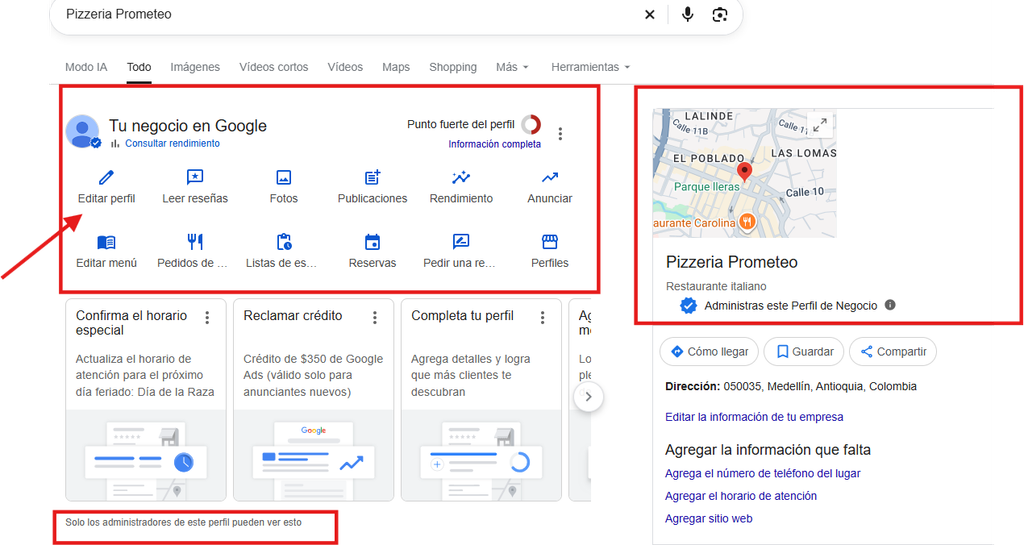This screenshot has height=545, width=1024.
Task: Open Editar menú book icon
Action: tap(106, 242)
